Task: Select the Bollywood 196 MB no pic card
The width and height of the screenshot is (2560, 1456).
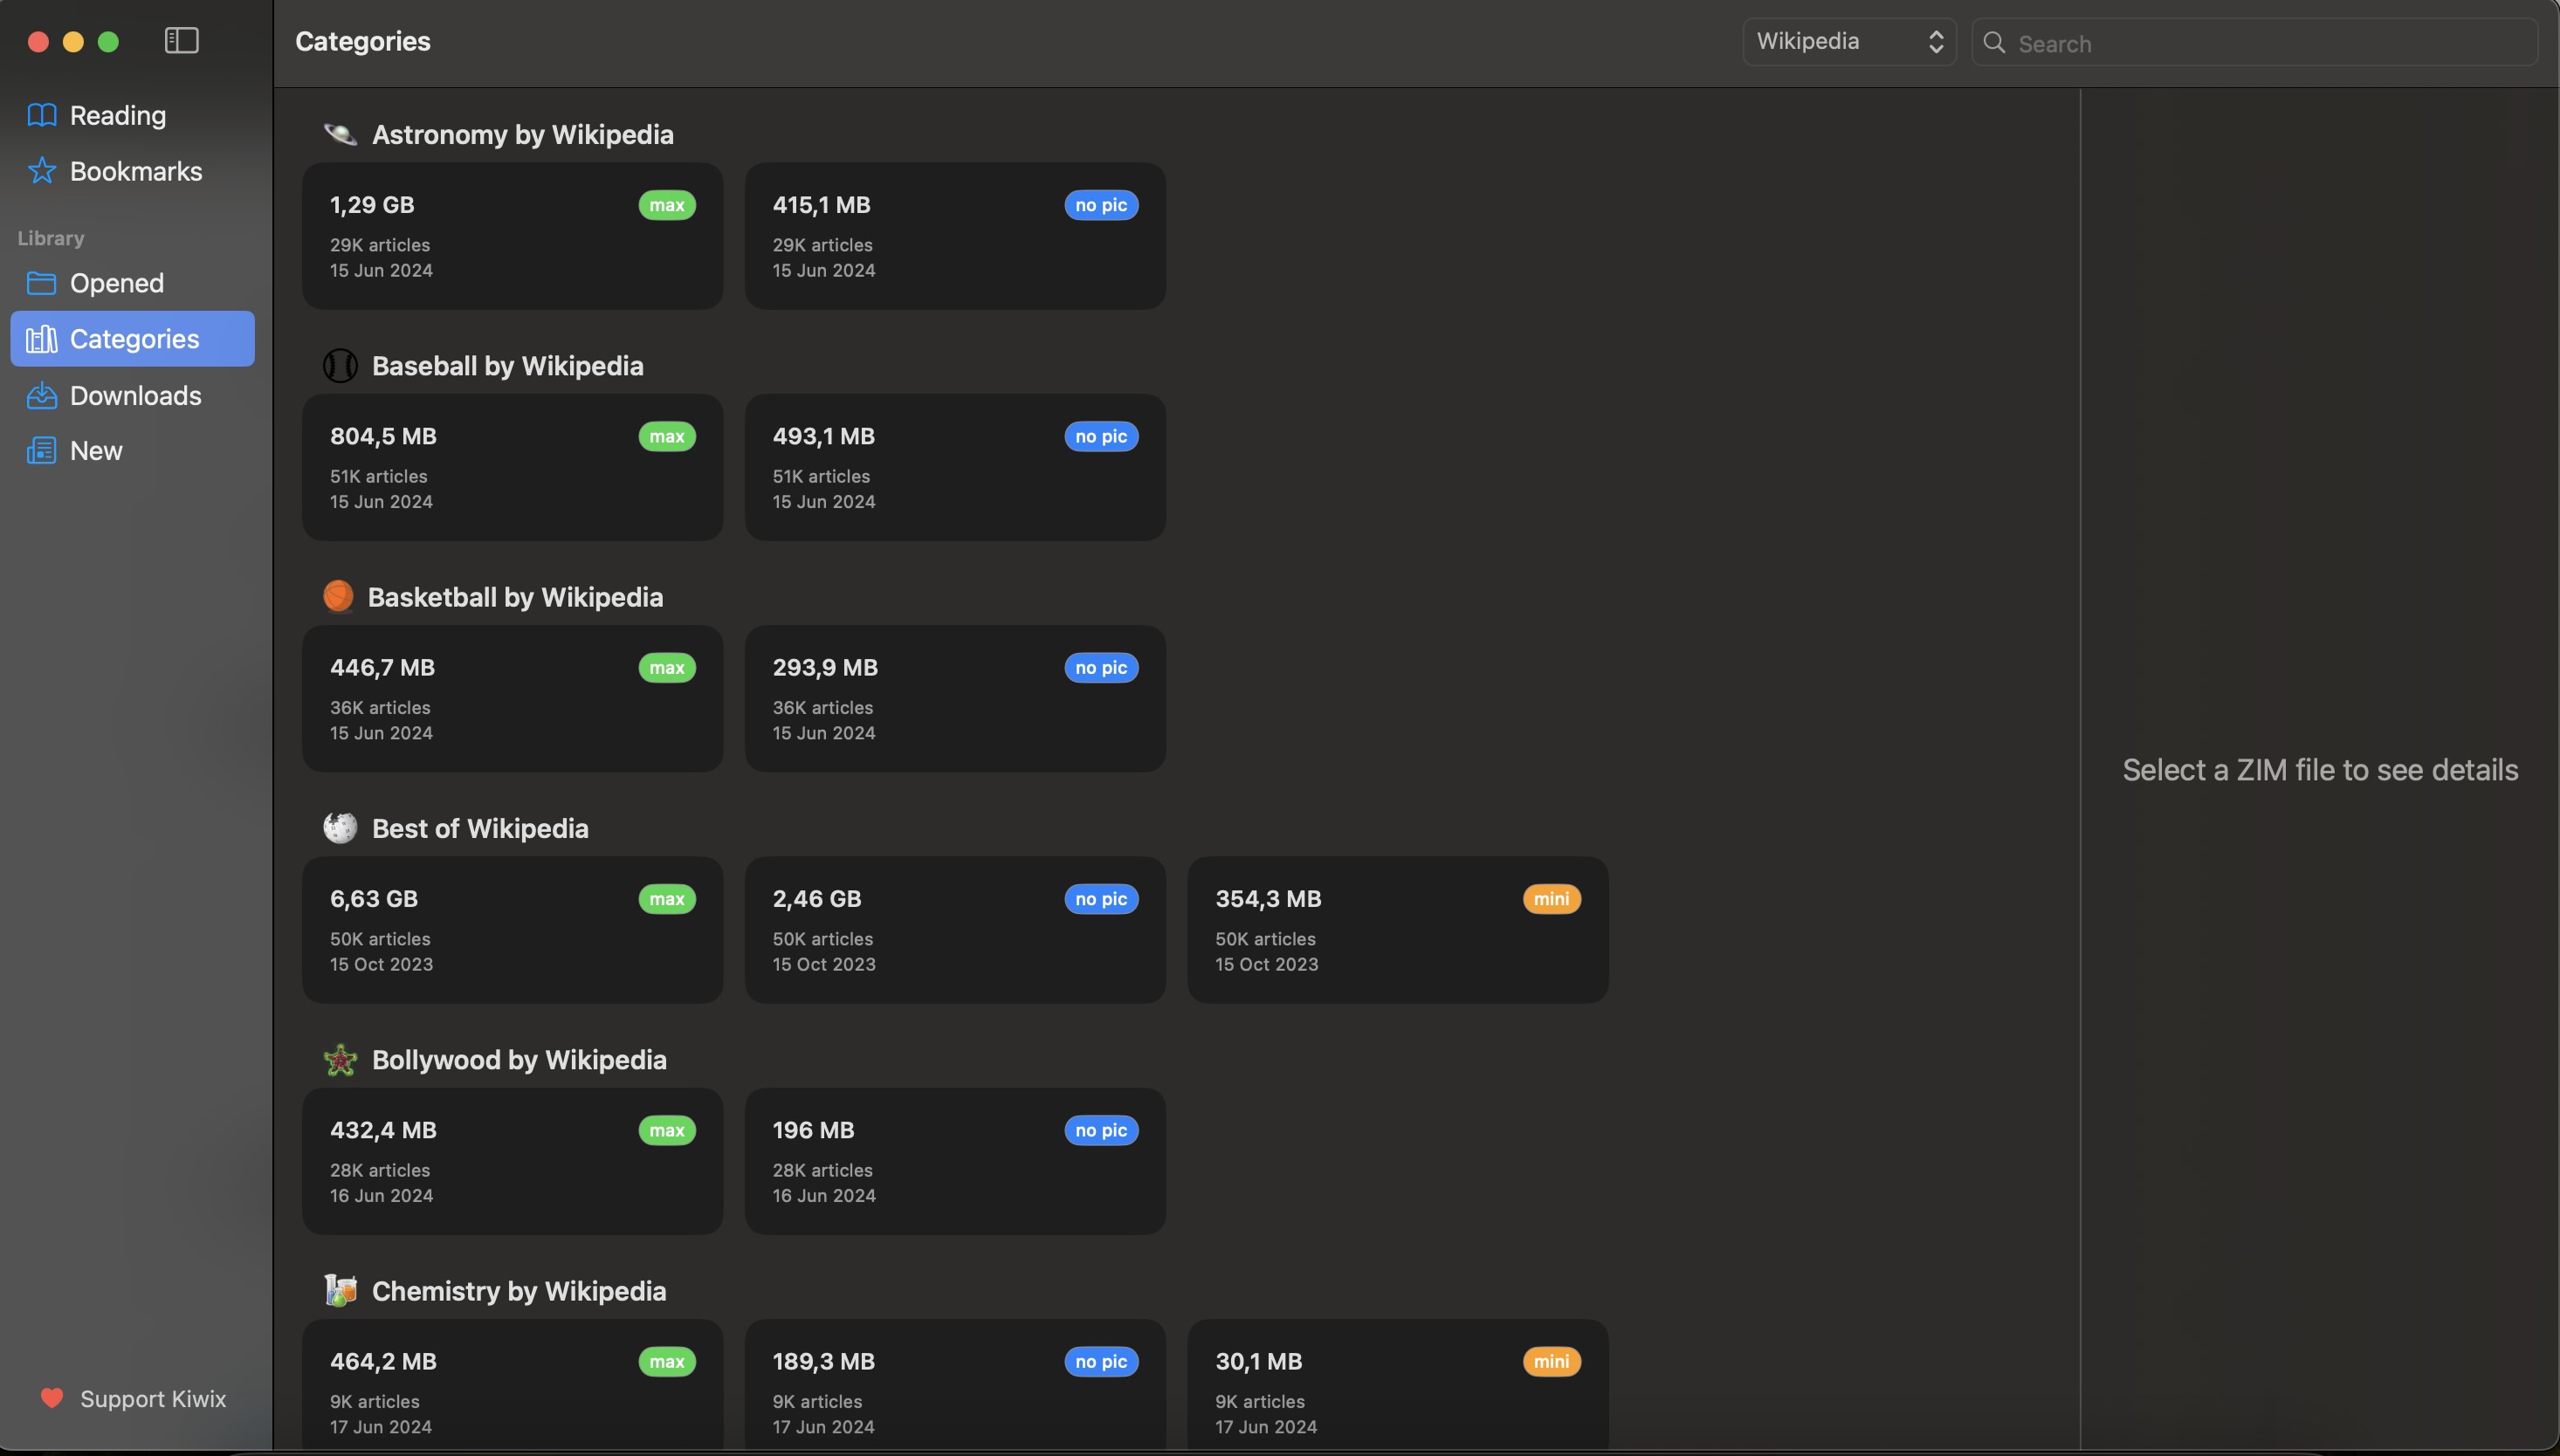Action: [955, 1161]
